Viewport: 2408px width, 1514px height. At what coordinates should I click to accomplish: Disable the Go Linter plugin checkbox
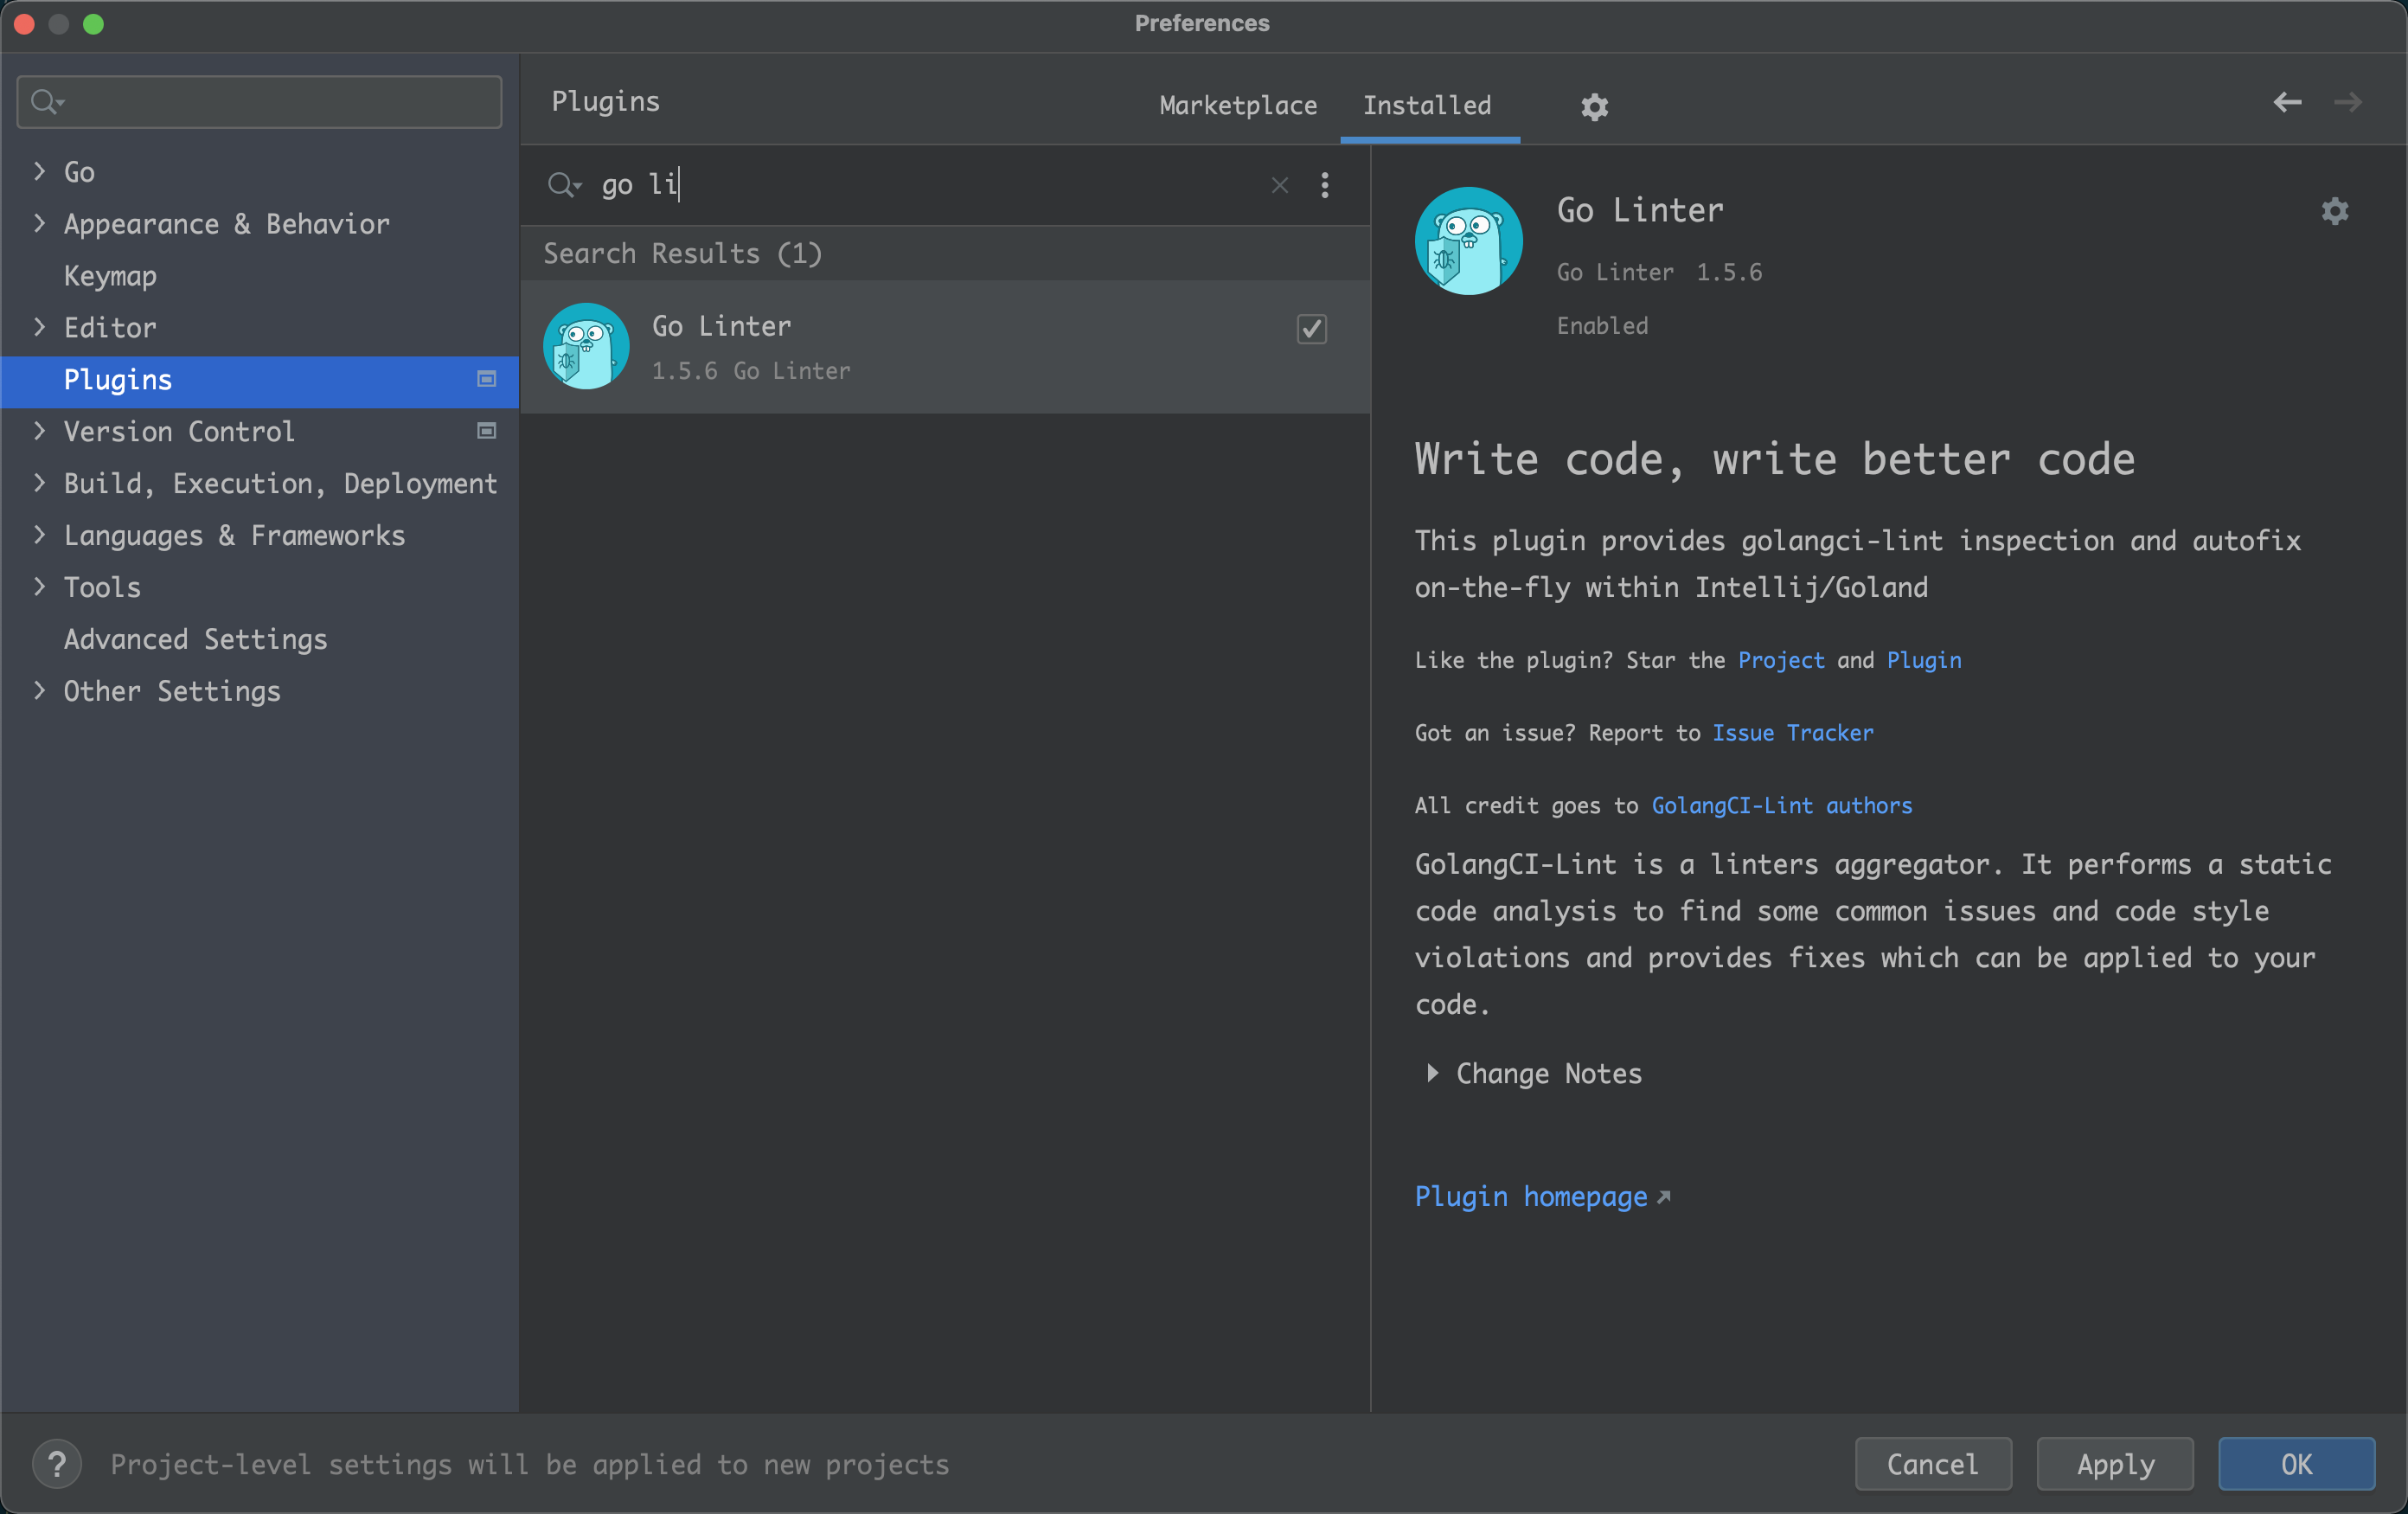click(1311, 330)
